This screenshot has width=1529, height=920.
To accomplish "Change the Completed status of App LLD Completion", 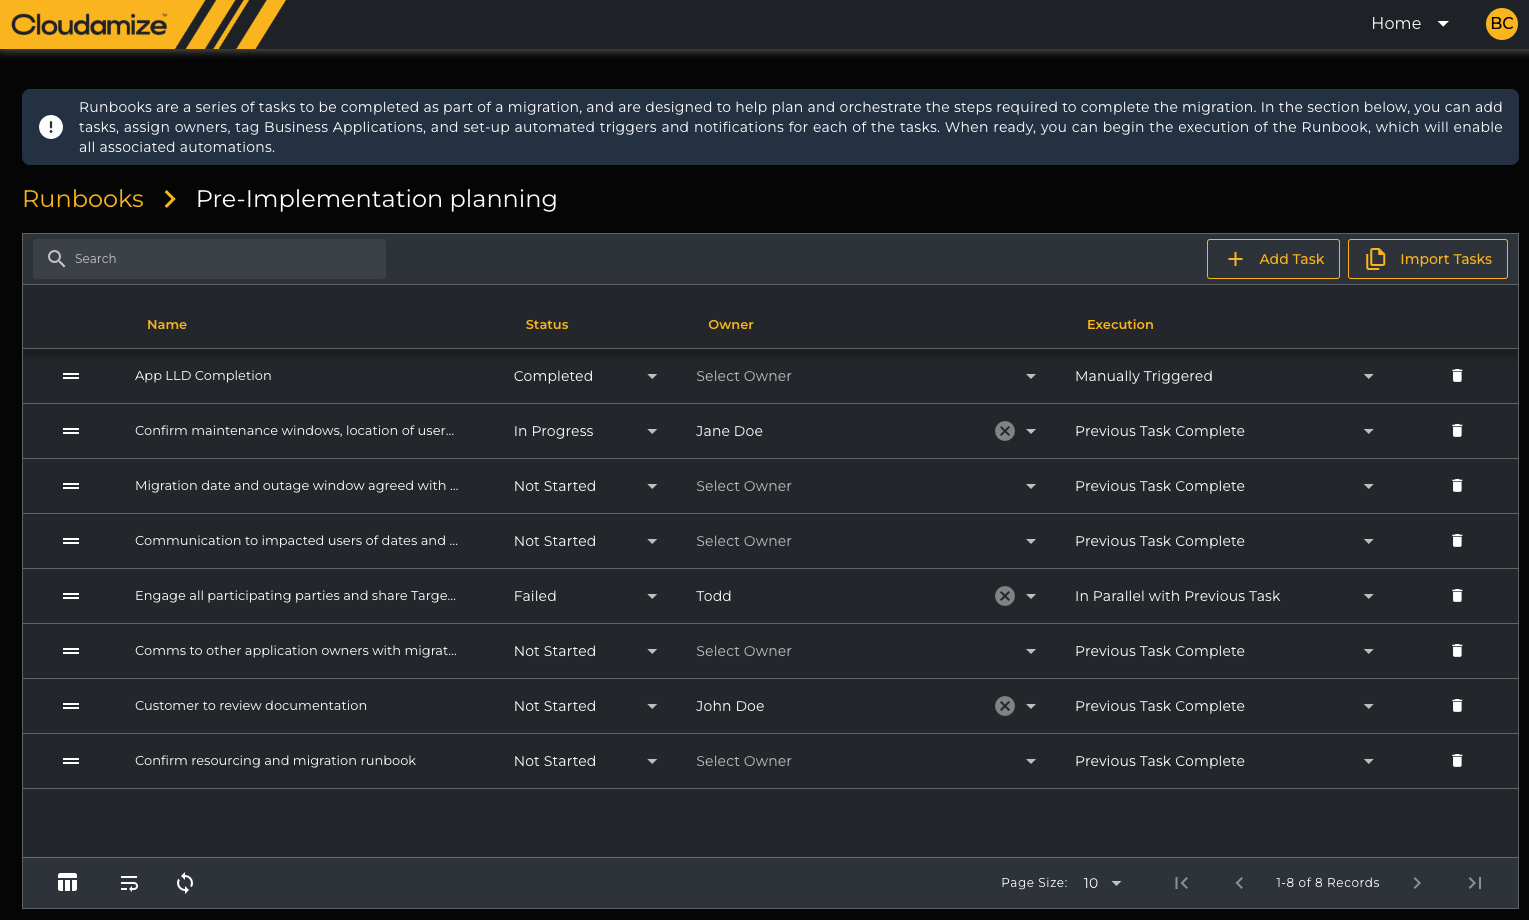I will point(586,376).
